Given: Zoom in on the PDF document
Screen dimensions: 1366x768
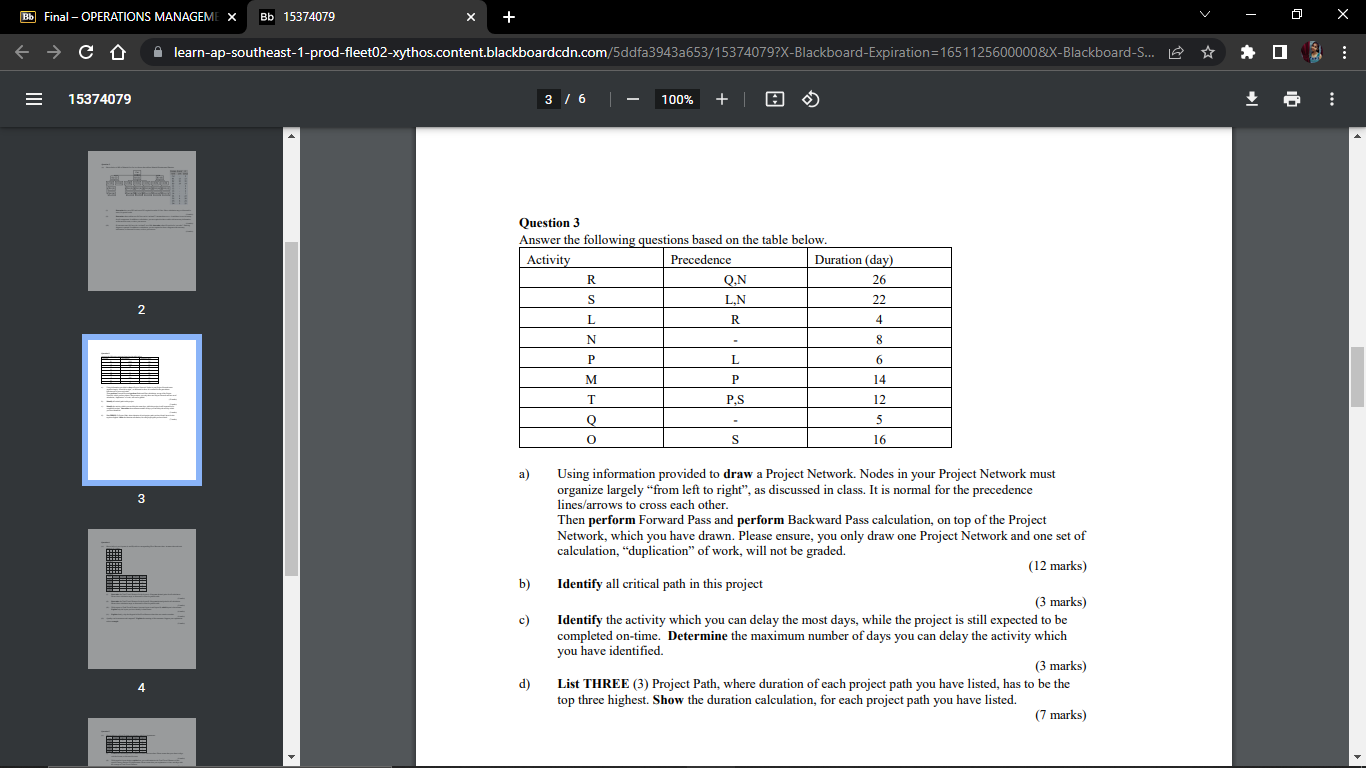Looking at the screenshot, I should tap(722, 99).
